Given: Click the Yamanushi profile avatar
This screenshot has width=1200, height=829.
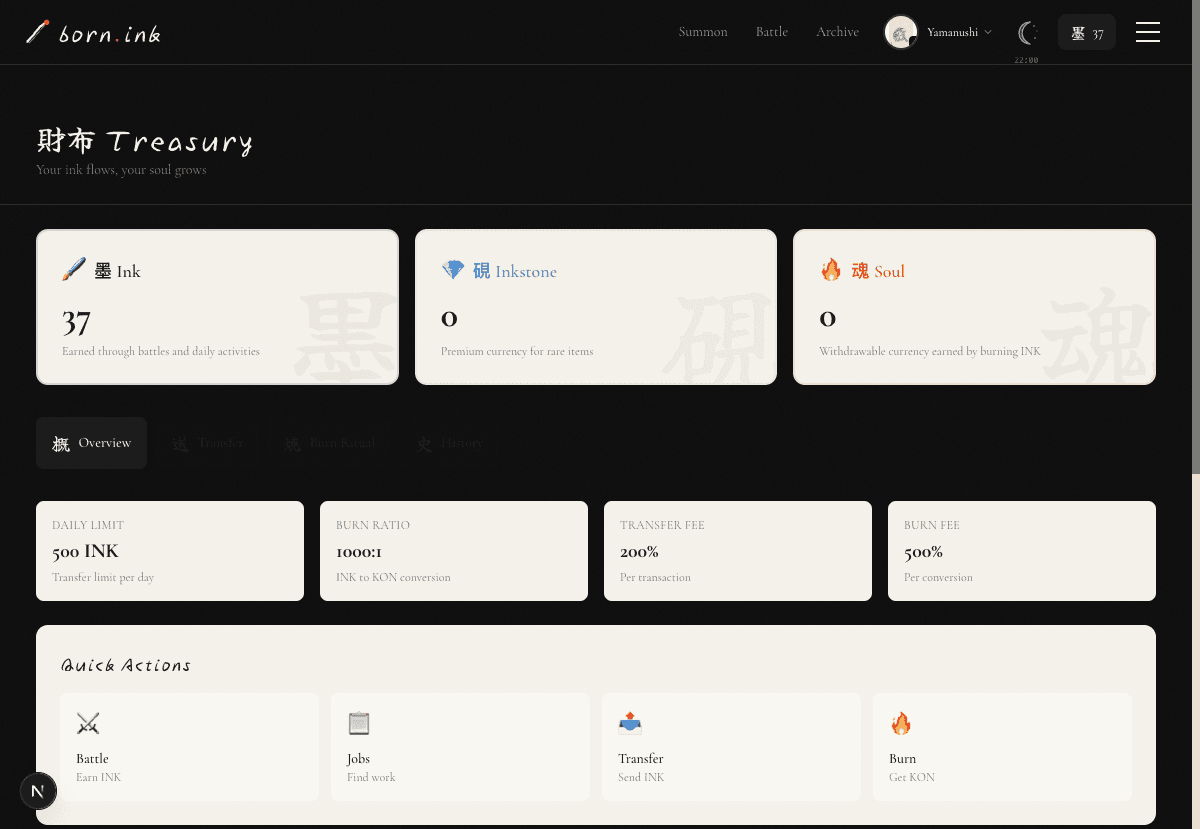Looking at the screenshot, I should click(x=901, y=33).
